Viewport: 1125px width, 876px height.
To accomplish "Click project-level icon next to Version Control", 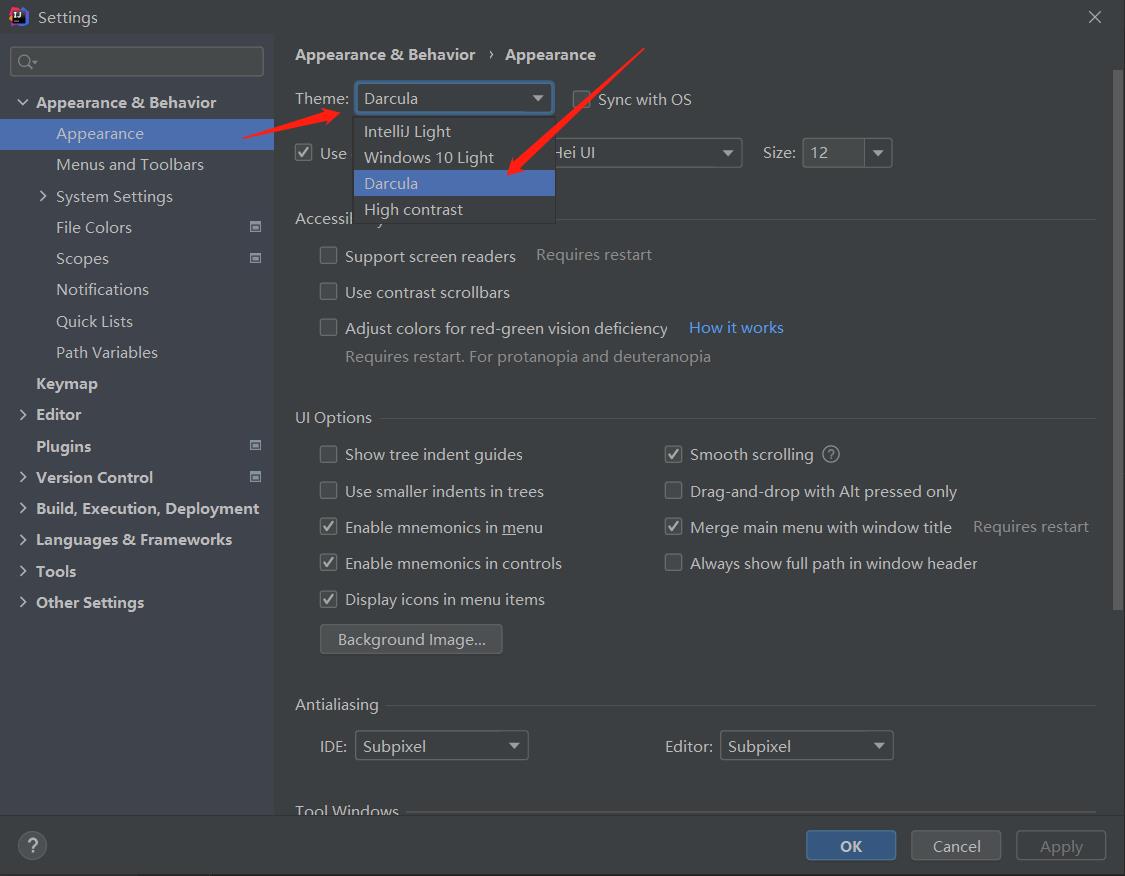I will 255,477.
